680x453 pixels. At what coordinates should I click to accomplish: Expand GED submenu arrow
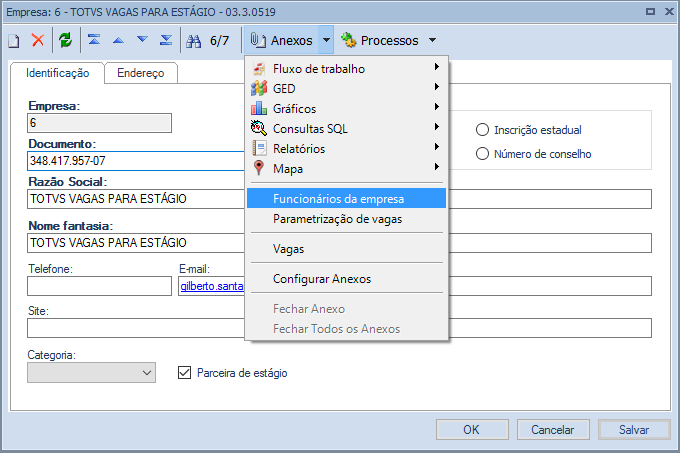[437, 87]
